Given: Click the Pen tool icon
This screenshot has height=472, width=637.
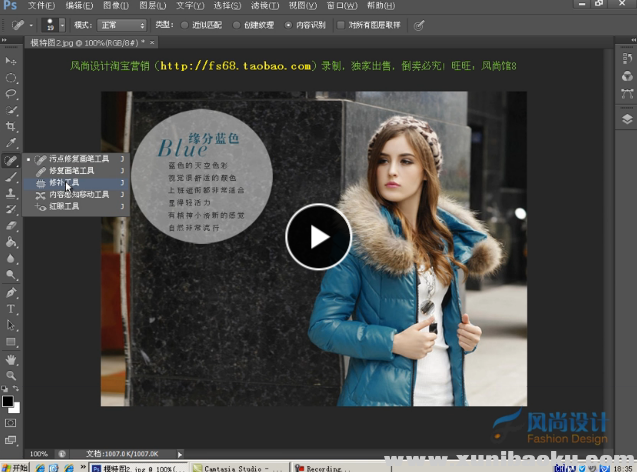Looking at the screenshot, I should click(x=11, y=293).
